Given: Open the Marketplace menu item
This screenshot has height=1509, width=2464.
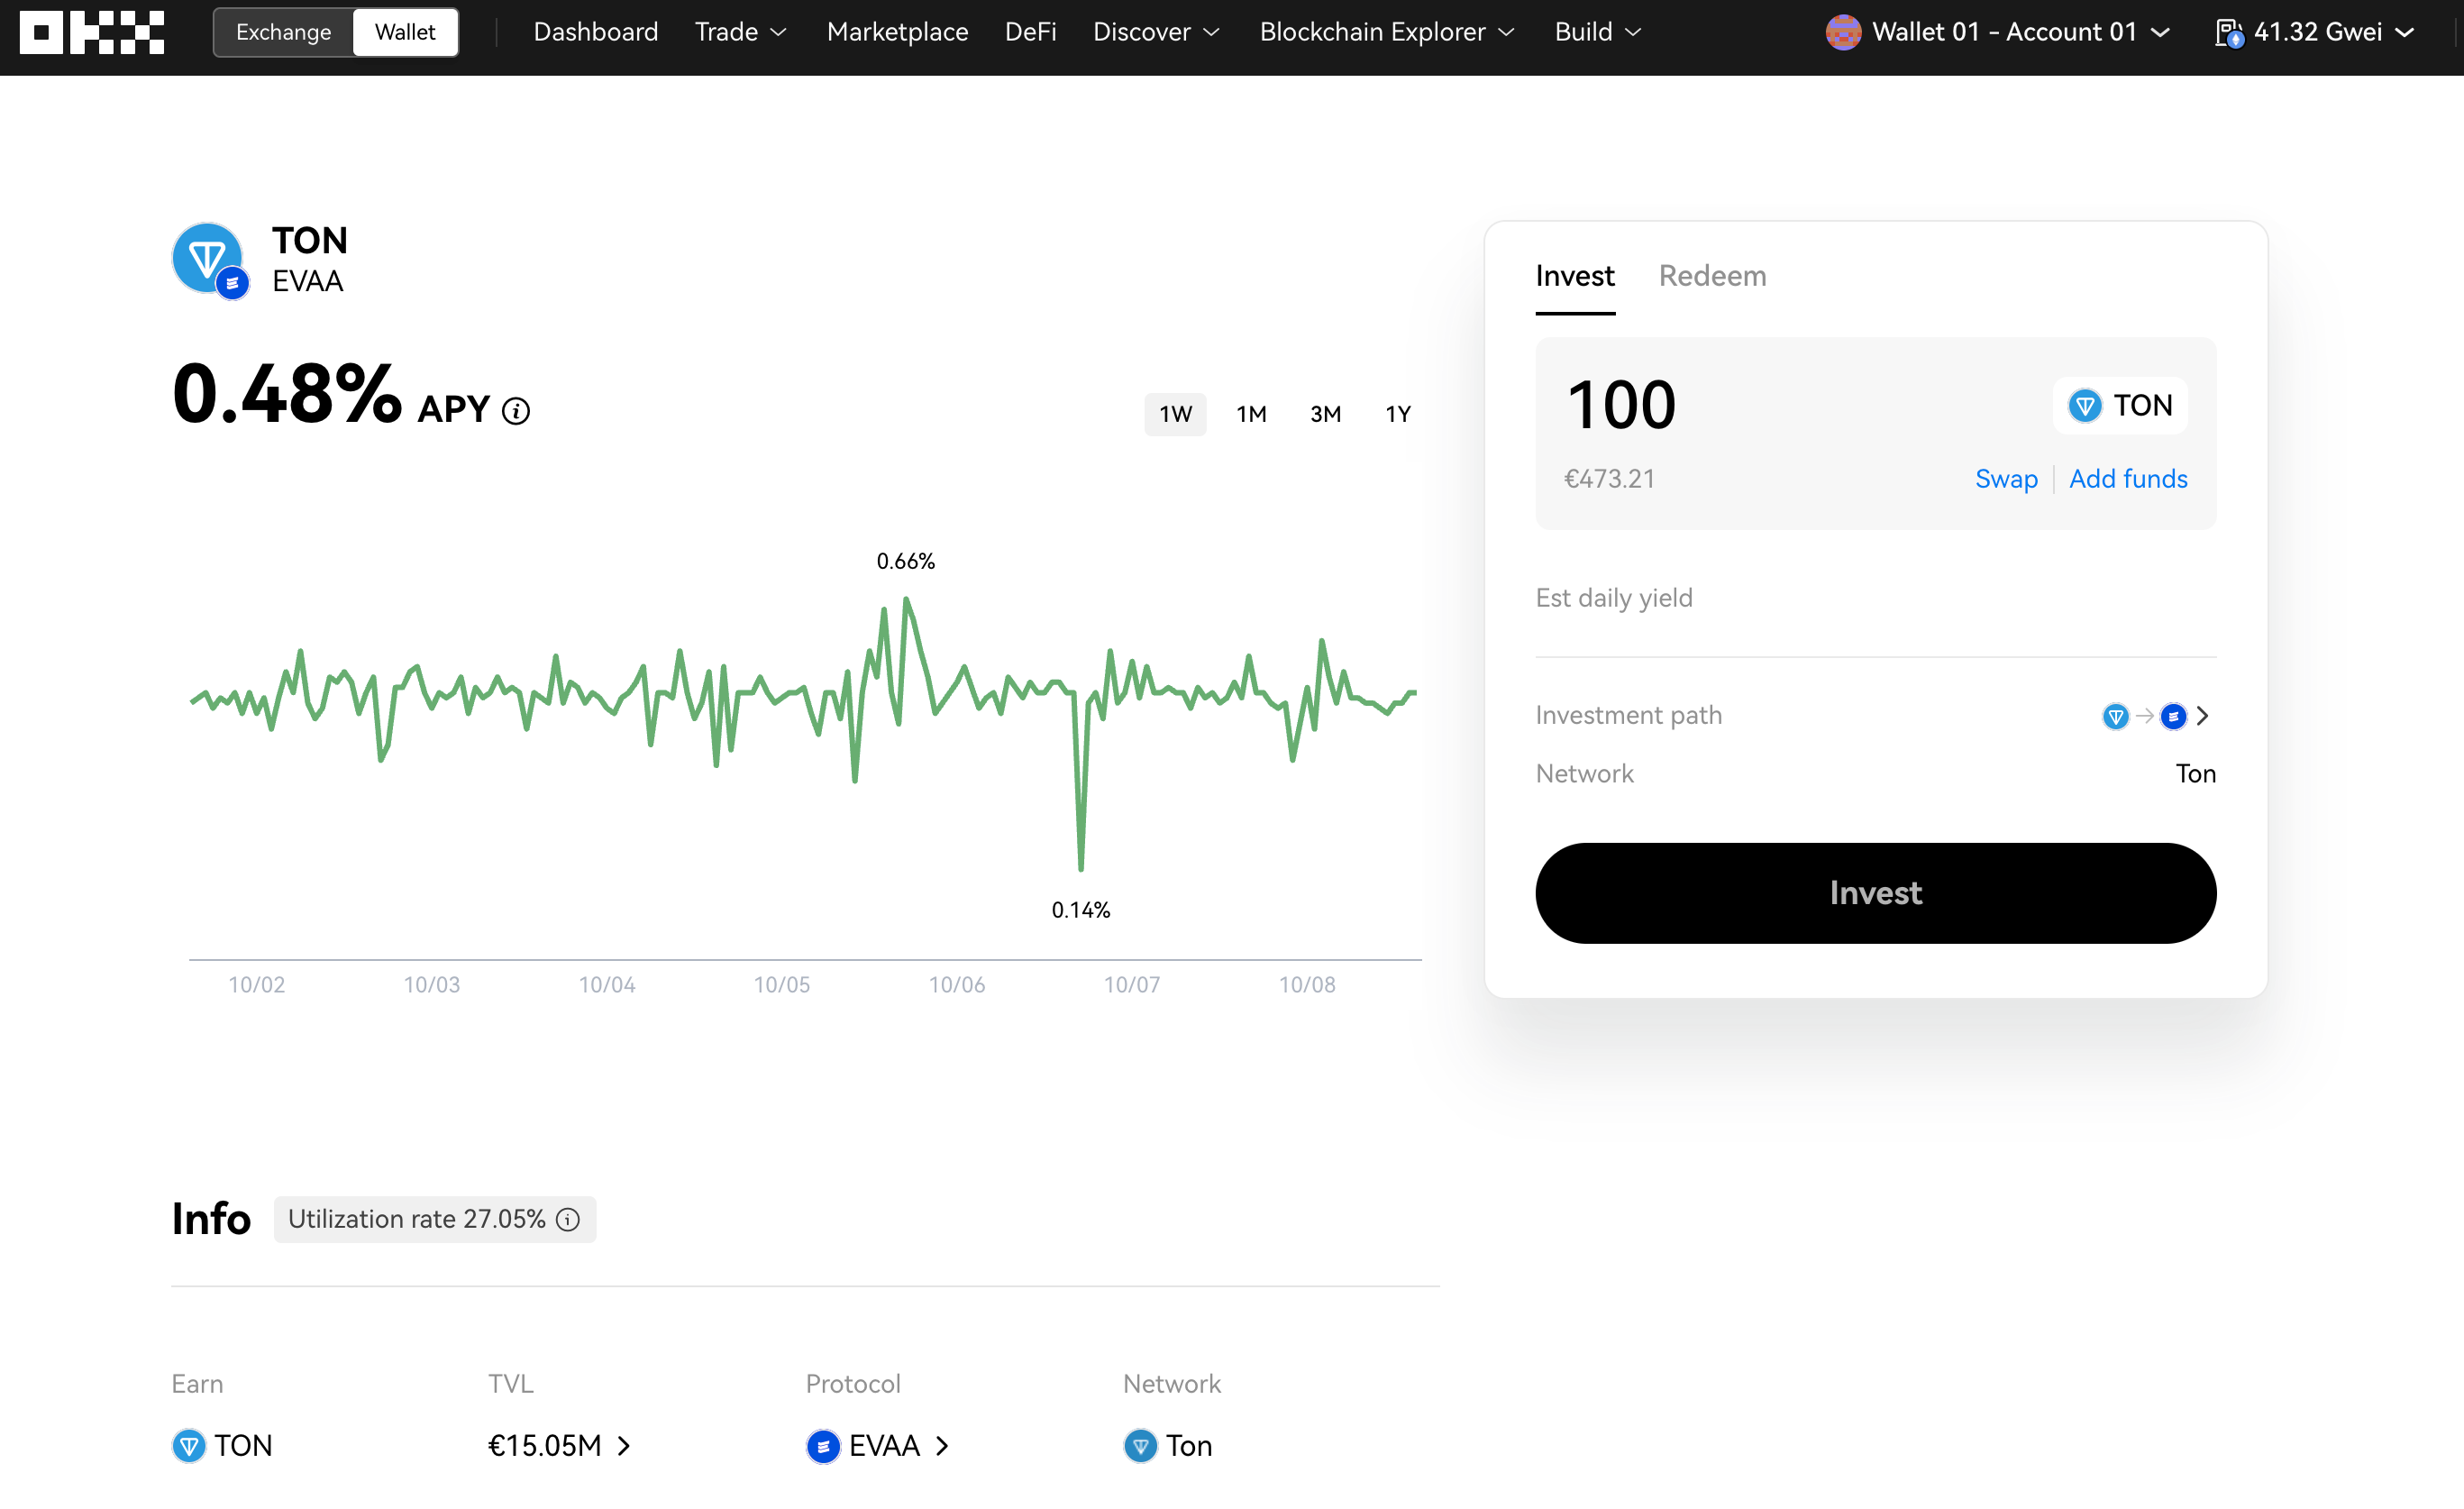Looking at the screenshot, I should click(897, 32).
